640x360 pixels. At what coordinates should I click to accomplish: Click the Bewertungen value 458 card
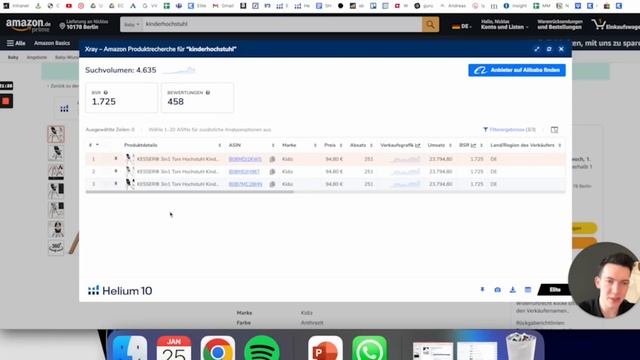[197, 98]
